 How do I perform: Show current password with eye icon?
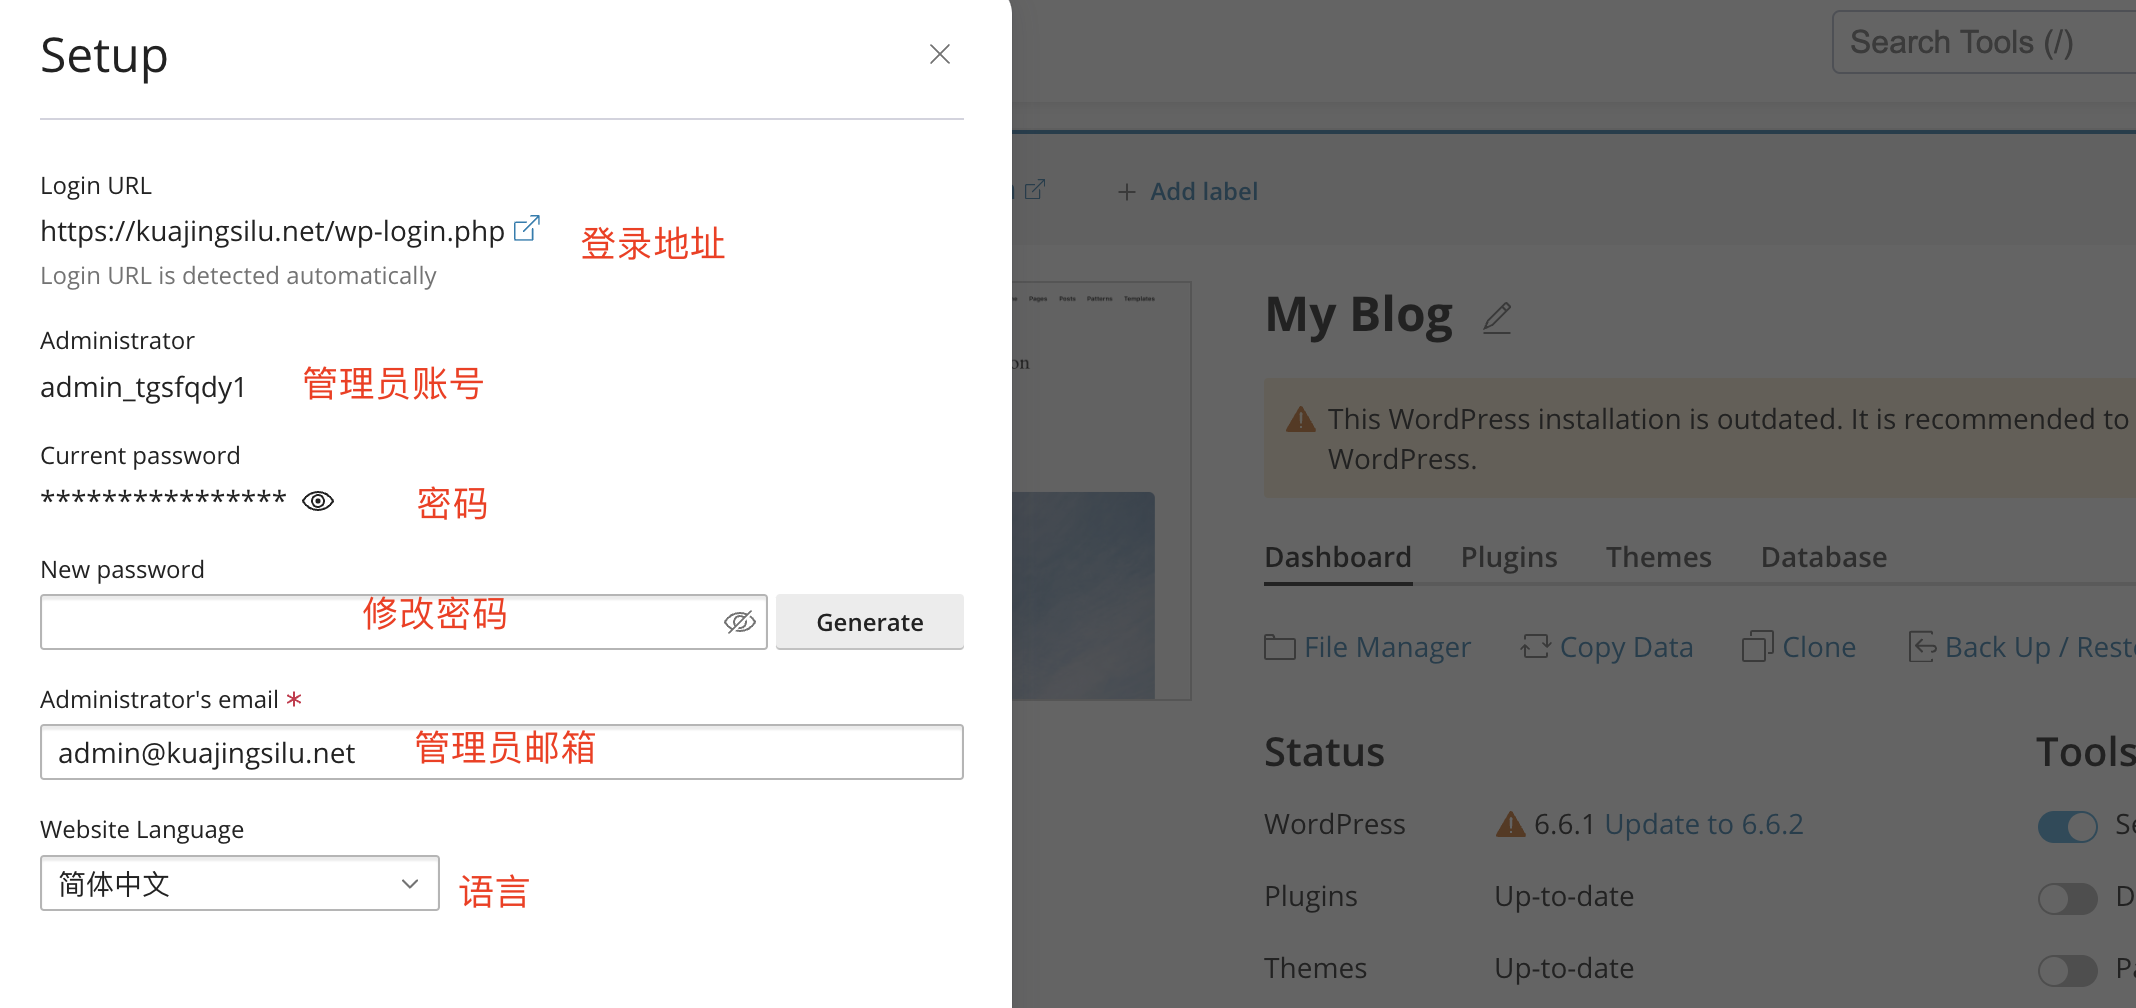(318, 501)
